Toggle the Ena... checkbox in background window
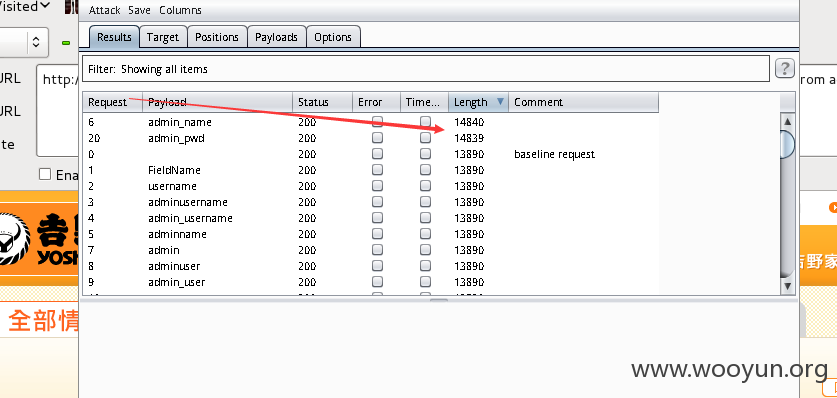This screenshot has width=837, height=398. (x=45, y=174)
